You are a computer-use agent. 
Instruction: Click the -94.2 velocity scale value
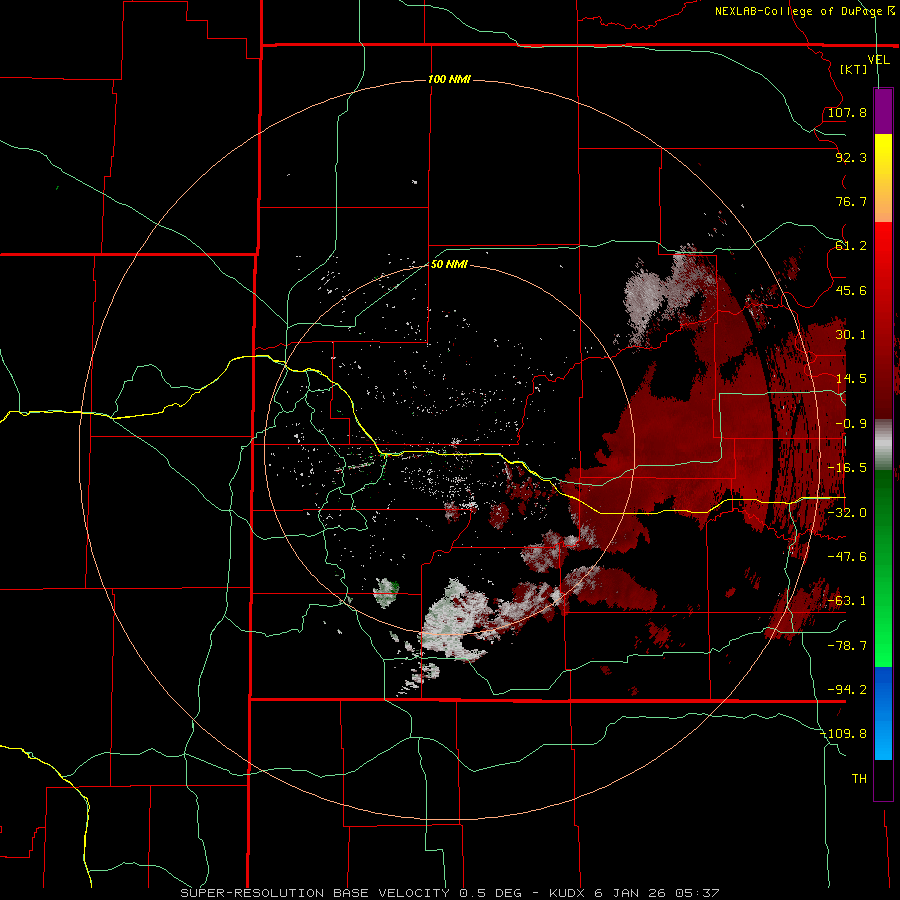847,690
